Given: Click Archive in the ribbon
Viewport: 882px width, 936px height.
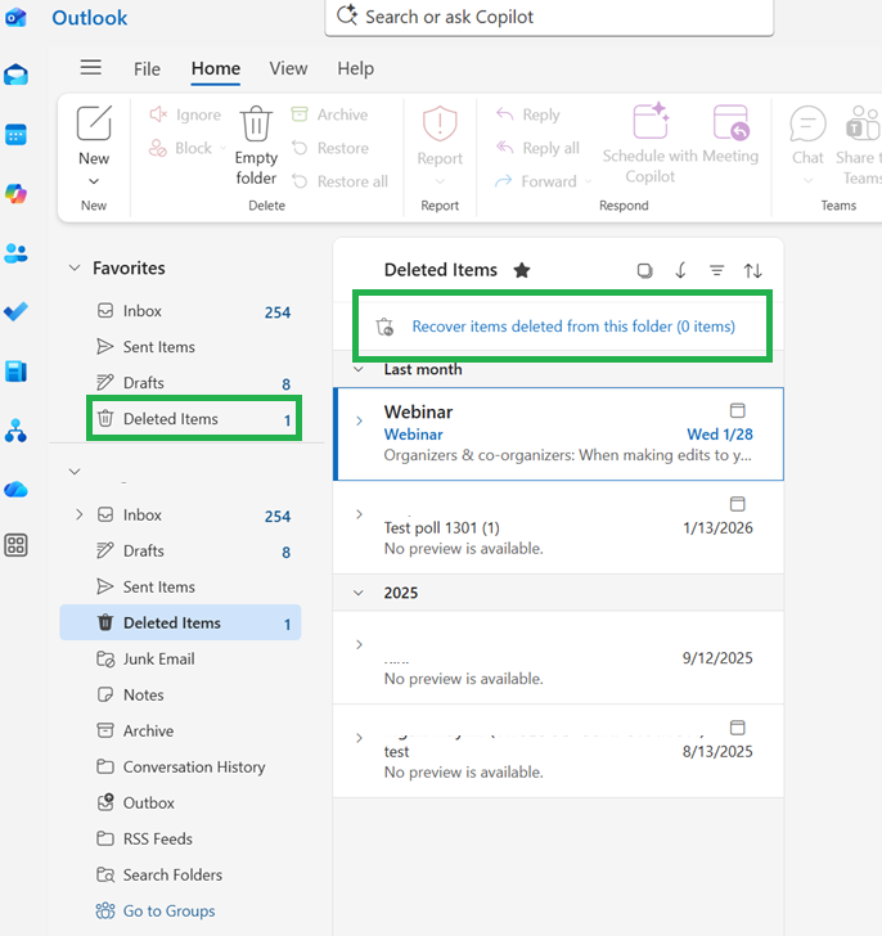Looking at the screenshot, I should [x=329, y=114].
